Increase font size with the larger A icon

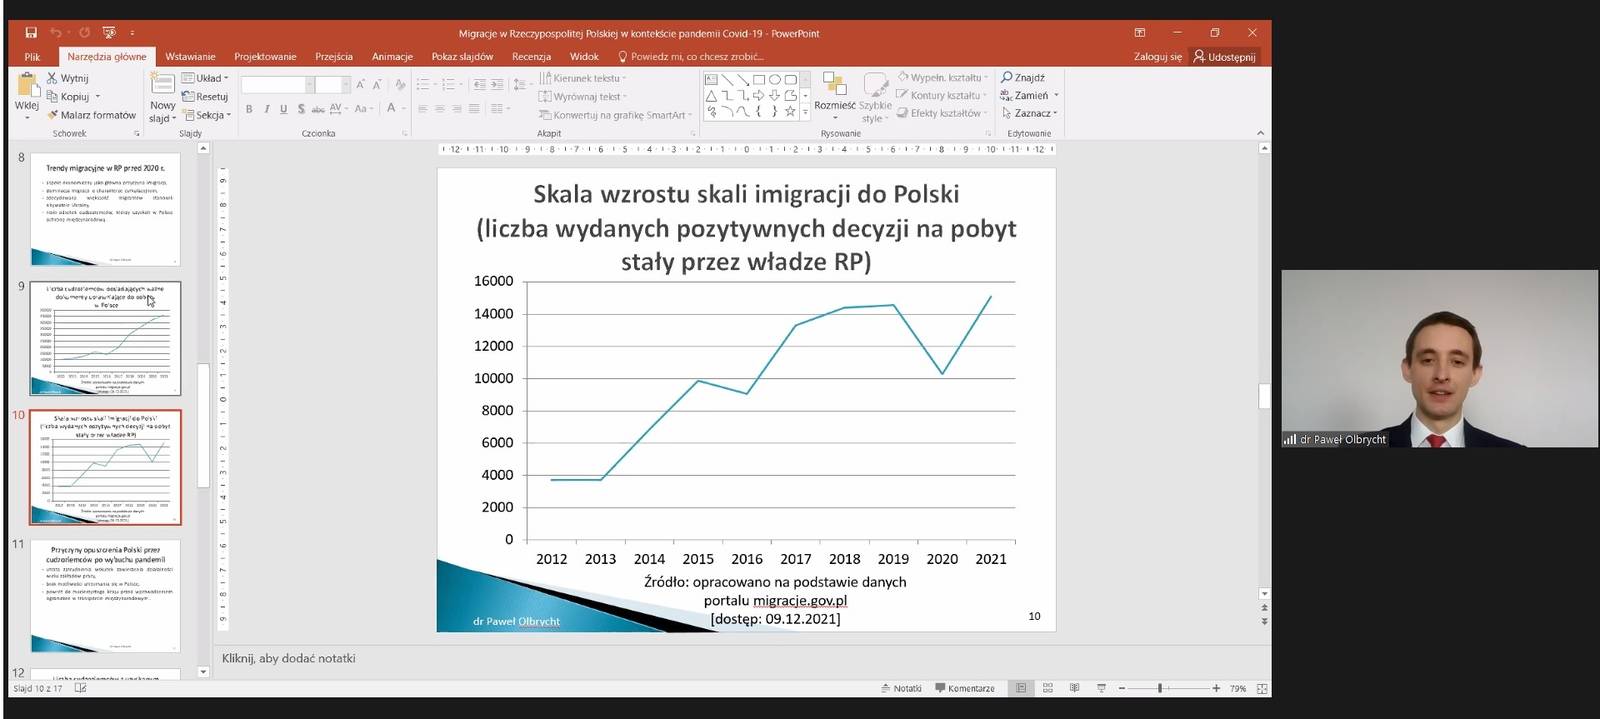point(361,85)
